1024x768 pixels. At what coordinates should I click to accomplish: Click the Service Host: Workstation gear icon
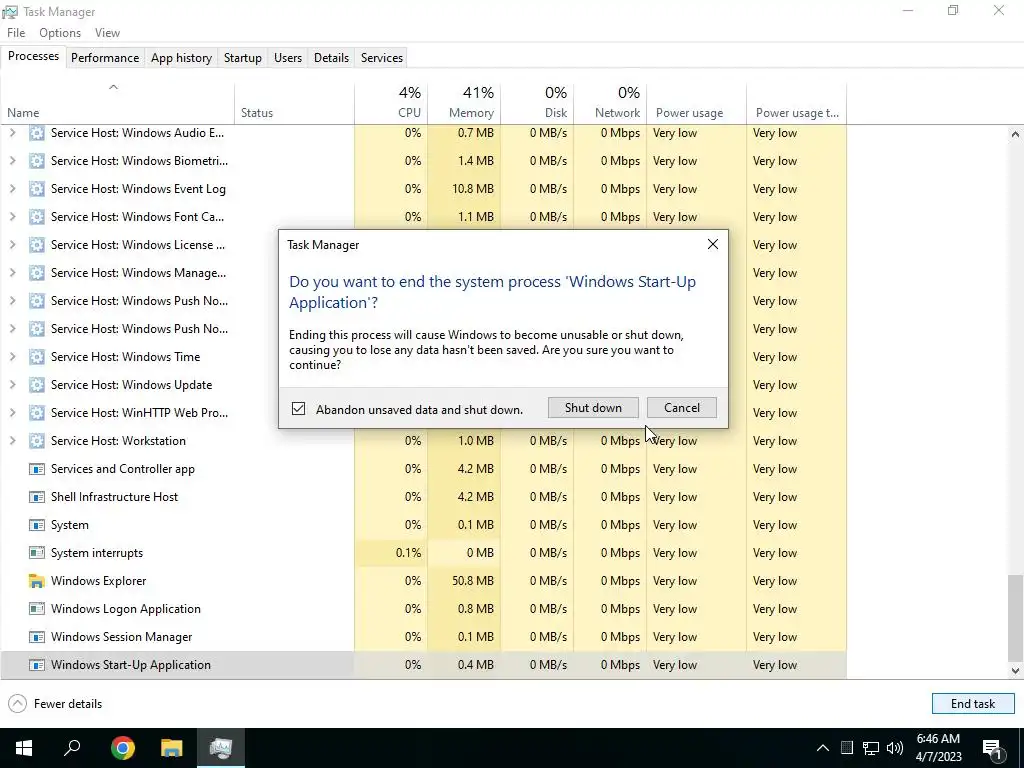click(x=37, y=441)
